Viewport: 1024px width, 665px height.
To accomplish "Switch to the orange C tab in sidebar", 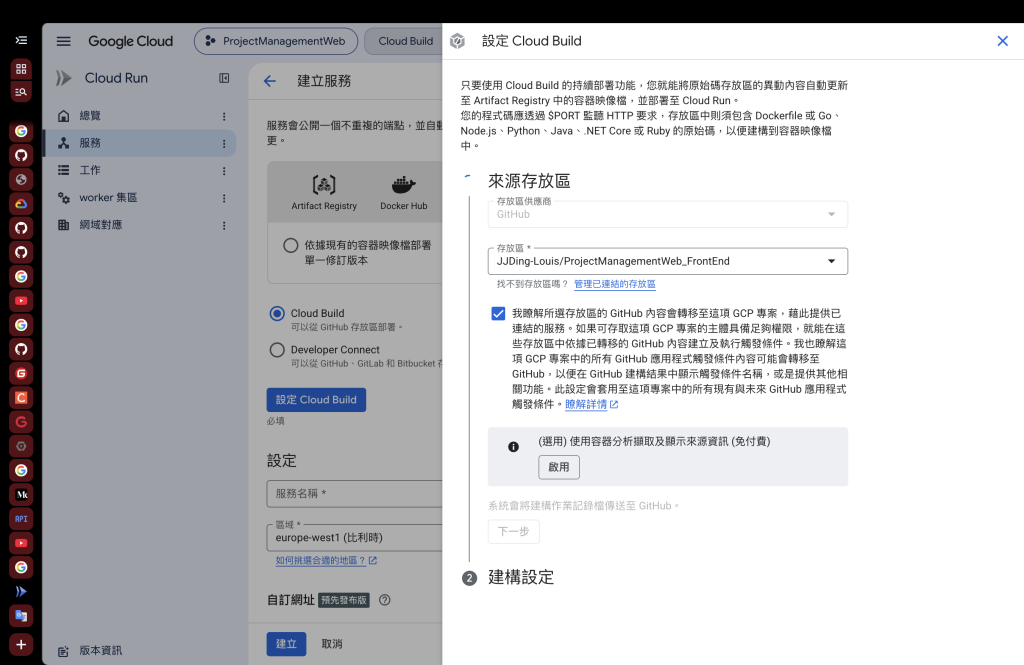I will tap(21, 398).
